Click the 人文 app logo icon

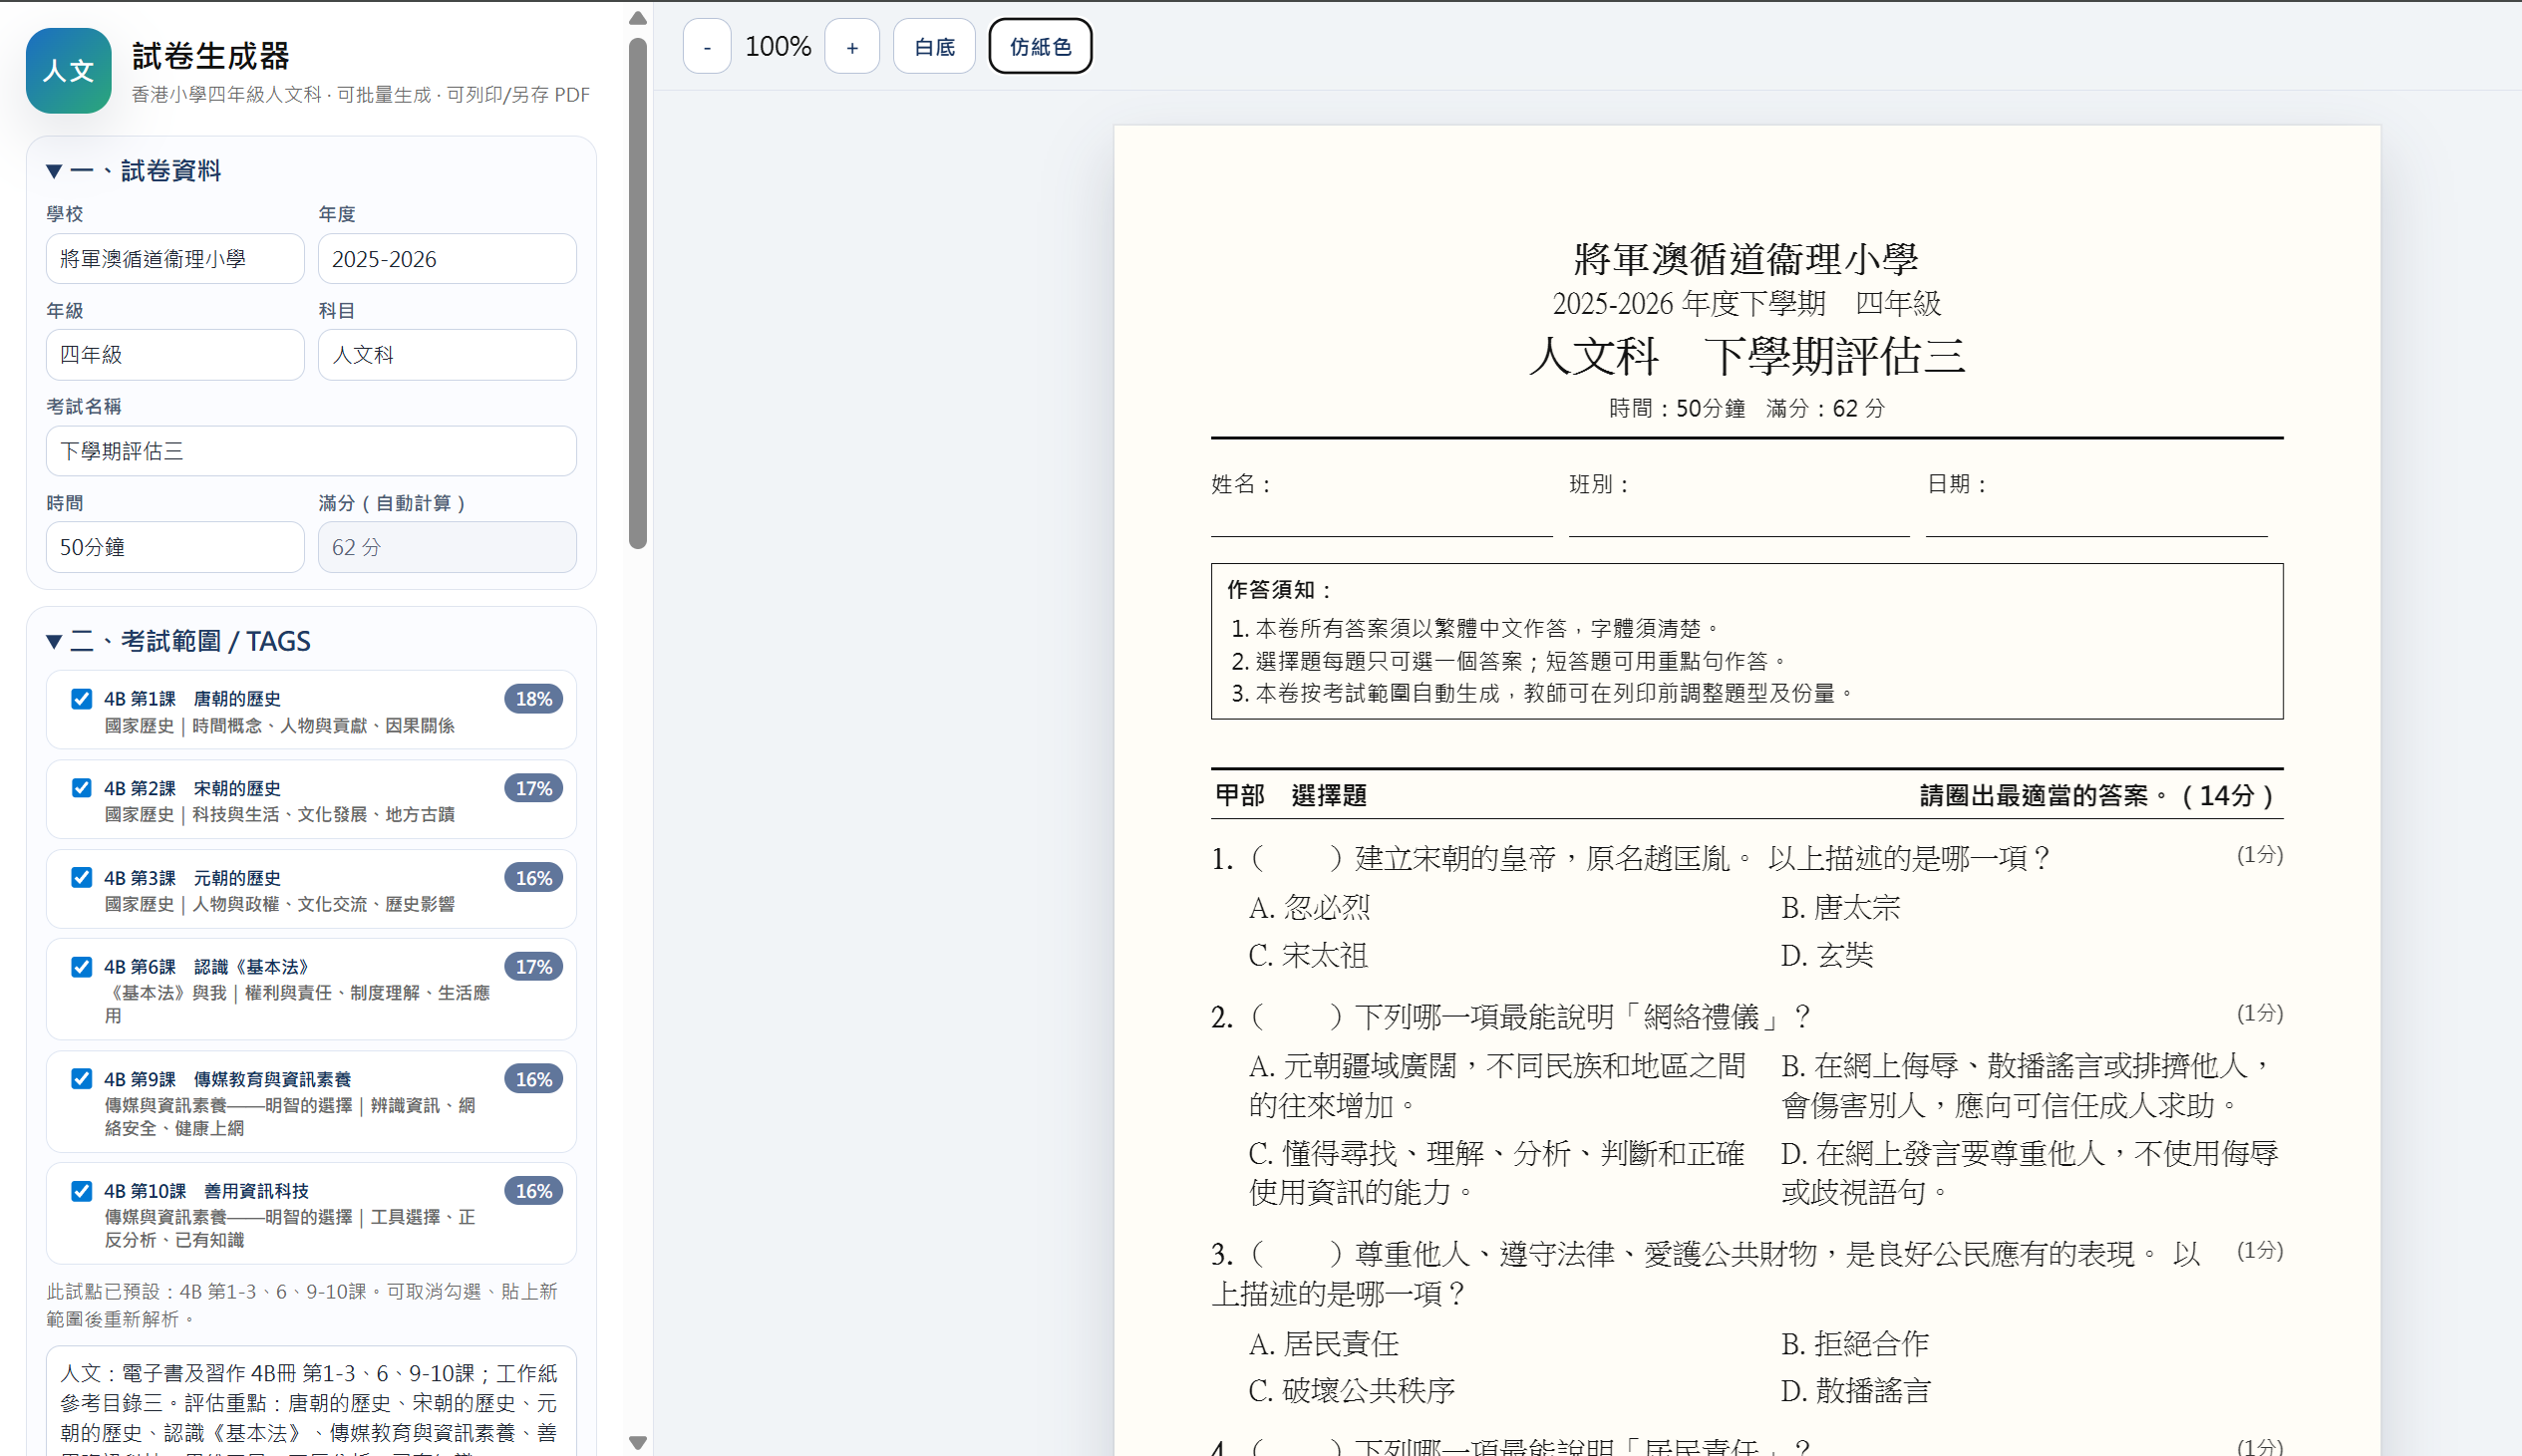[68, 70]
